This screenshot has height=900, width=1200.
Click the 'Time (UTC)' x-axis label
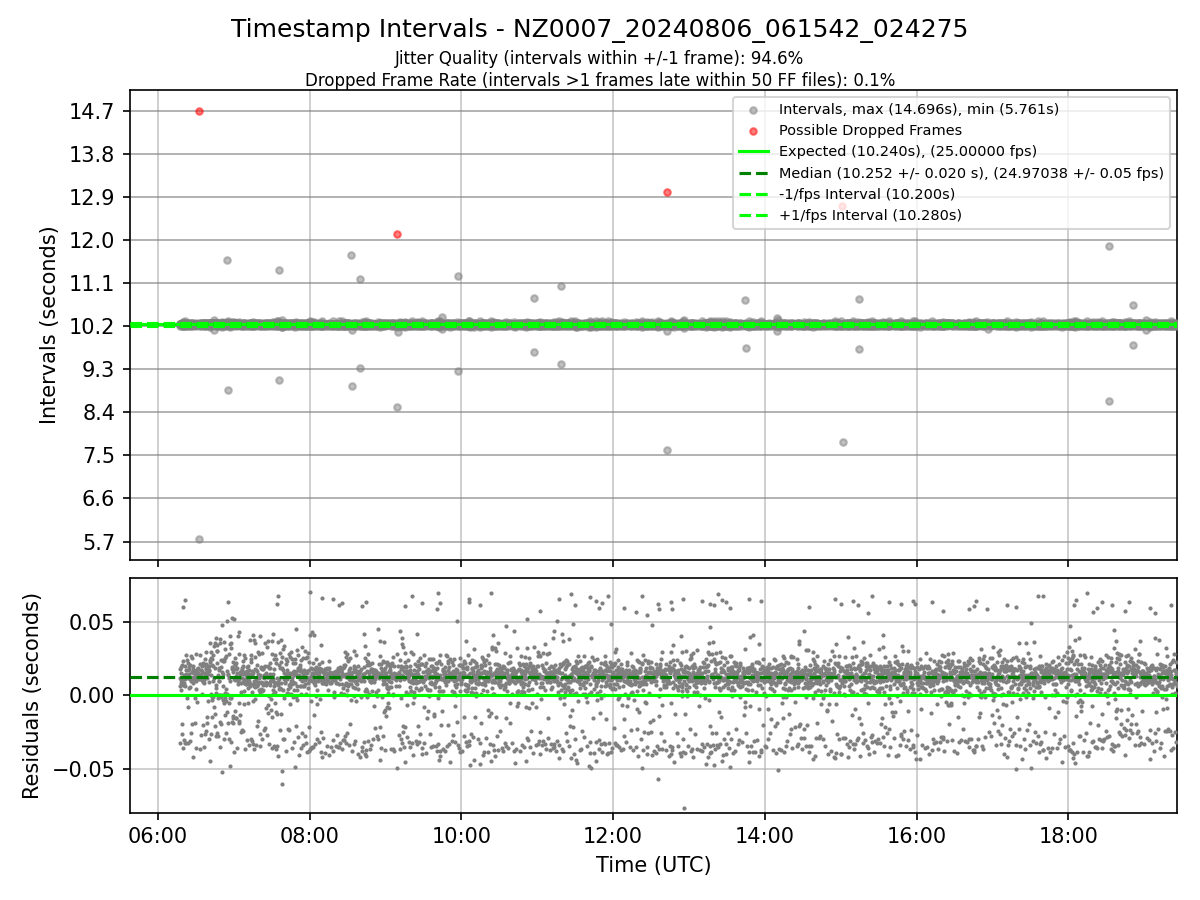tap(653, 865)
